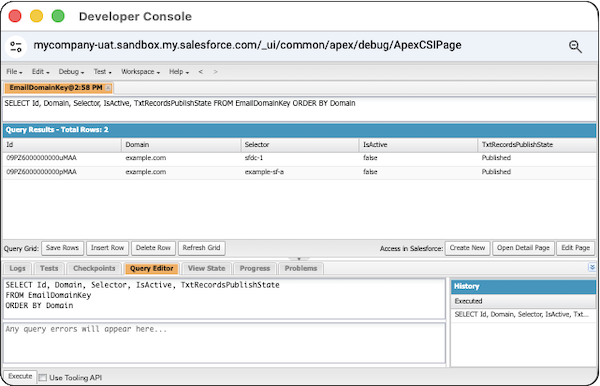Close the EmailDomainKey query tab
The width and height of the screenshot is (600, 386).
point(108,88)
